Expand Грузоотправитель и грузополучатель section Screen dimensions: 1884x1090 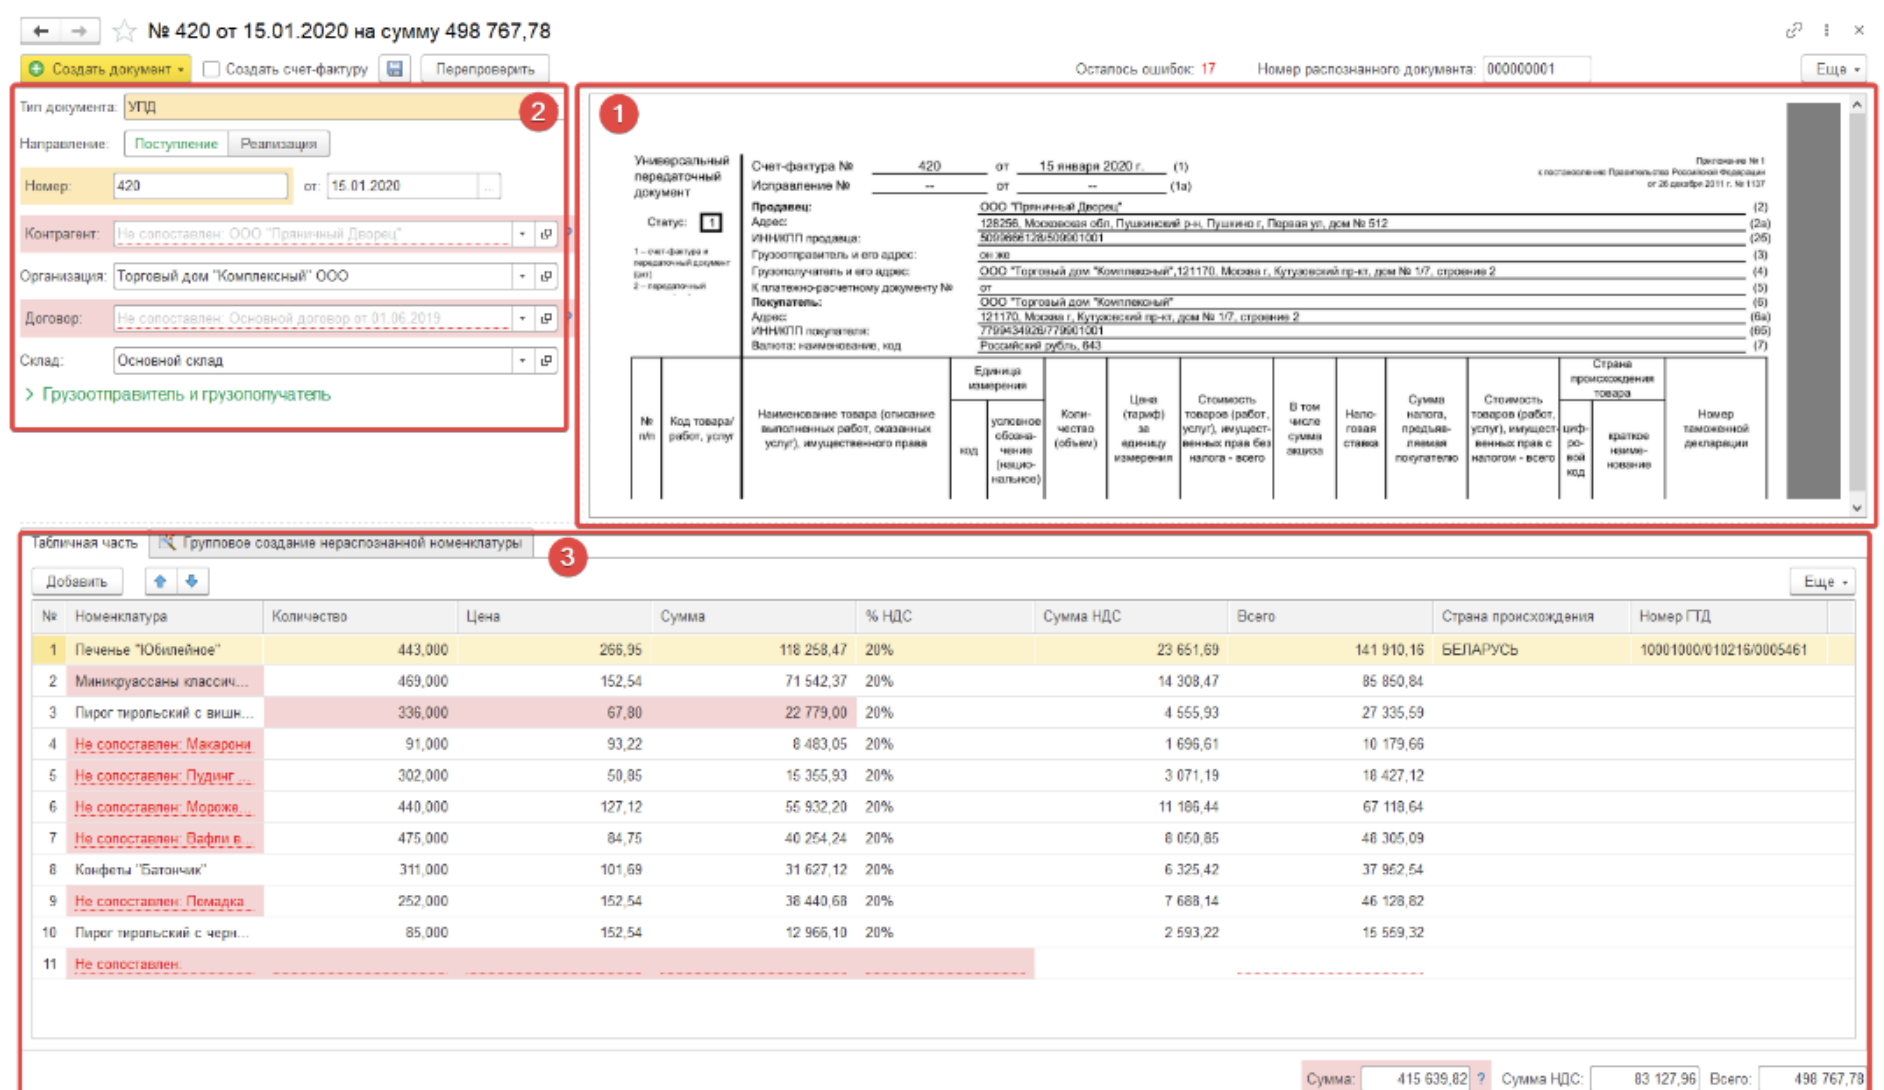(185, 394)
